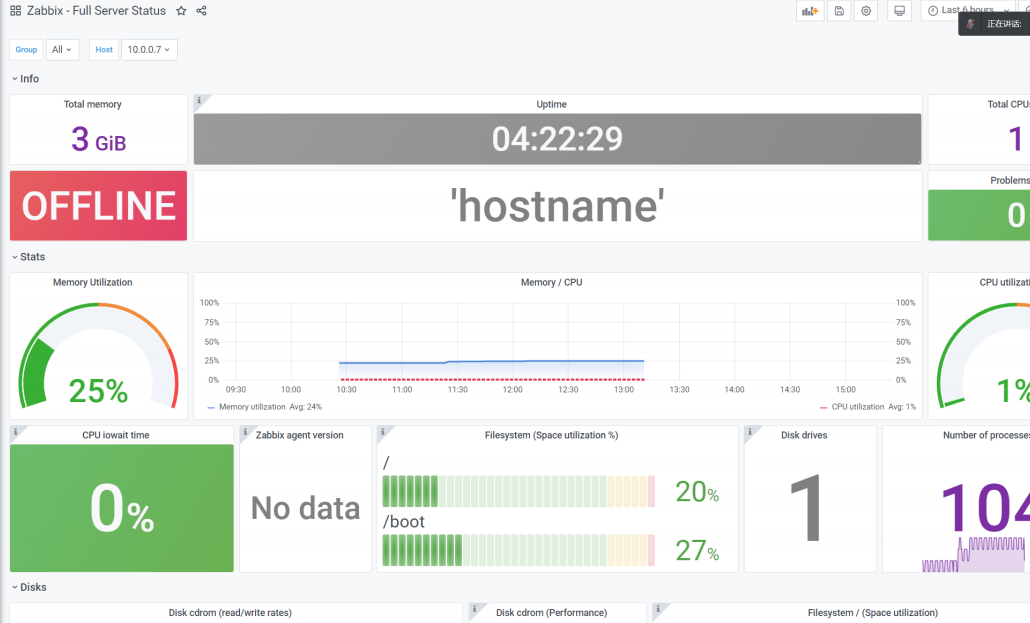Viewport: 1030px width, 623px height.
Task: Click the 12:00 time axis label
Action: click(x=512, y=390)
